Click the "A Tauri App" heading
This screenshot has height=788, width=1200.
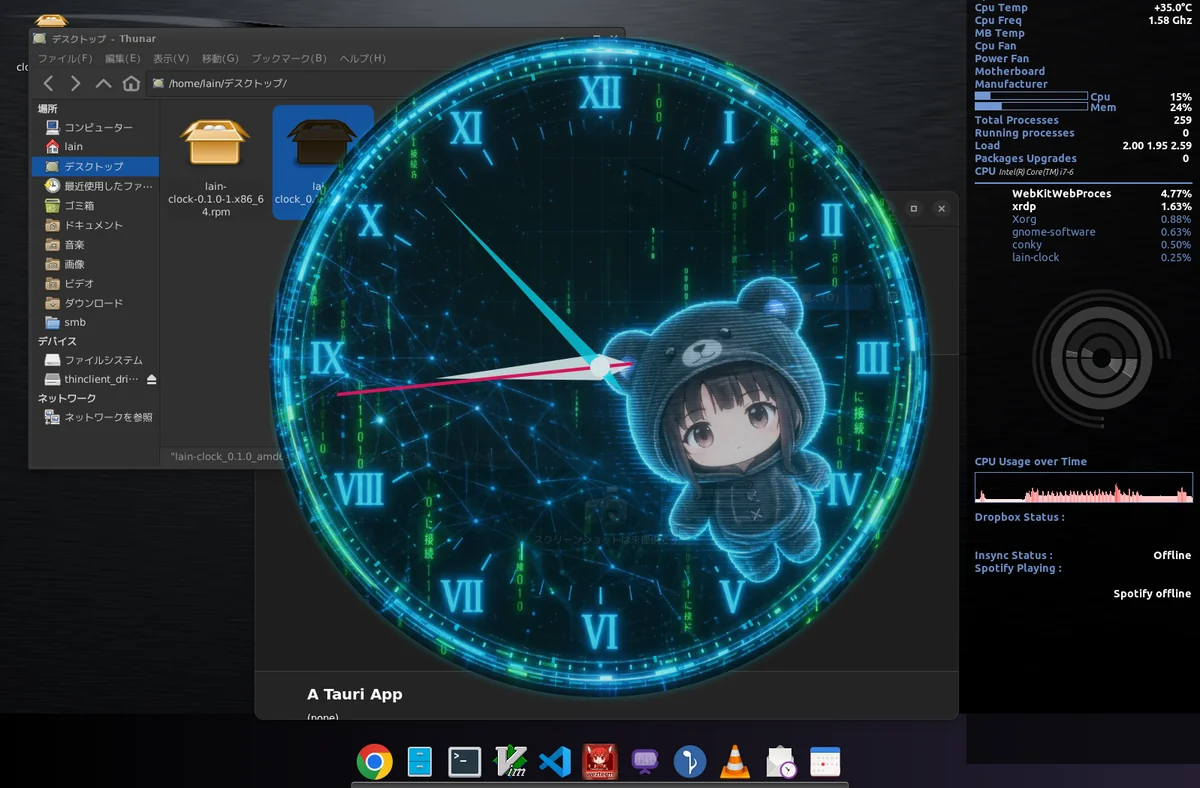click(355, 694)
